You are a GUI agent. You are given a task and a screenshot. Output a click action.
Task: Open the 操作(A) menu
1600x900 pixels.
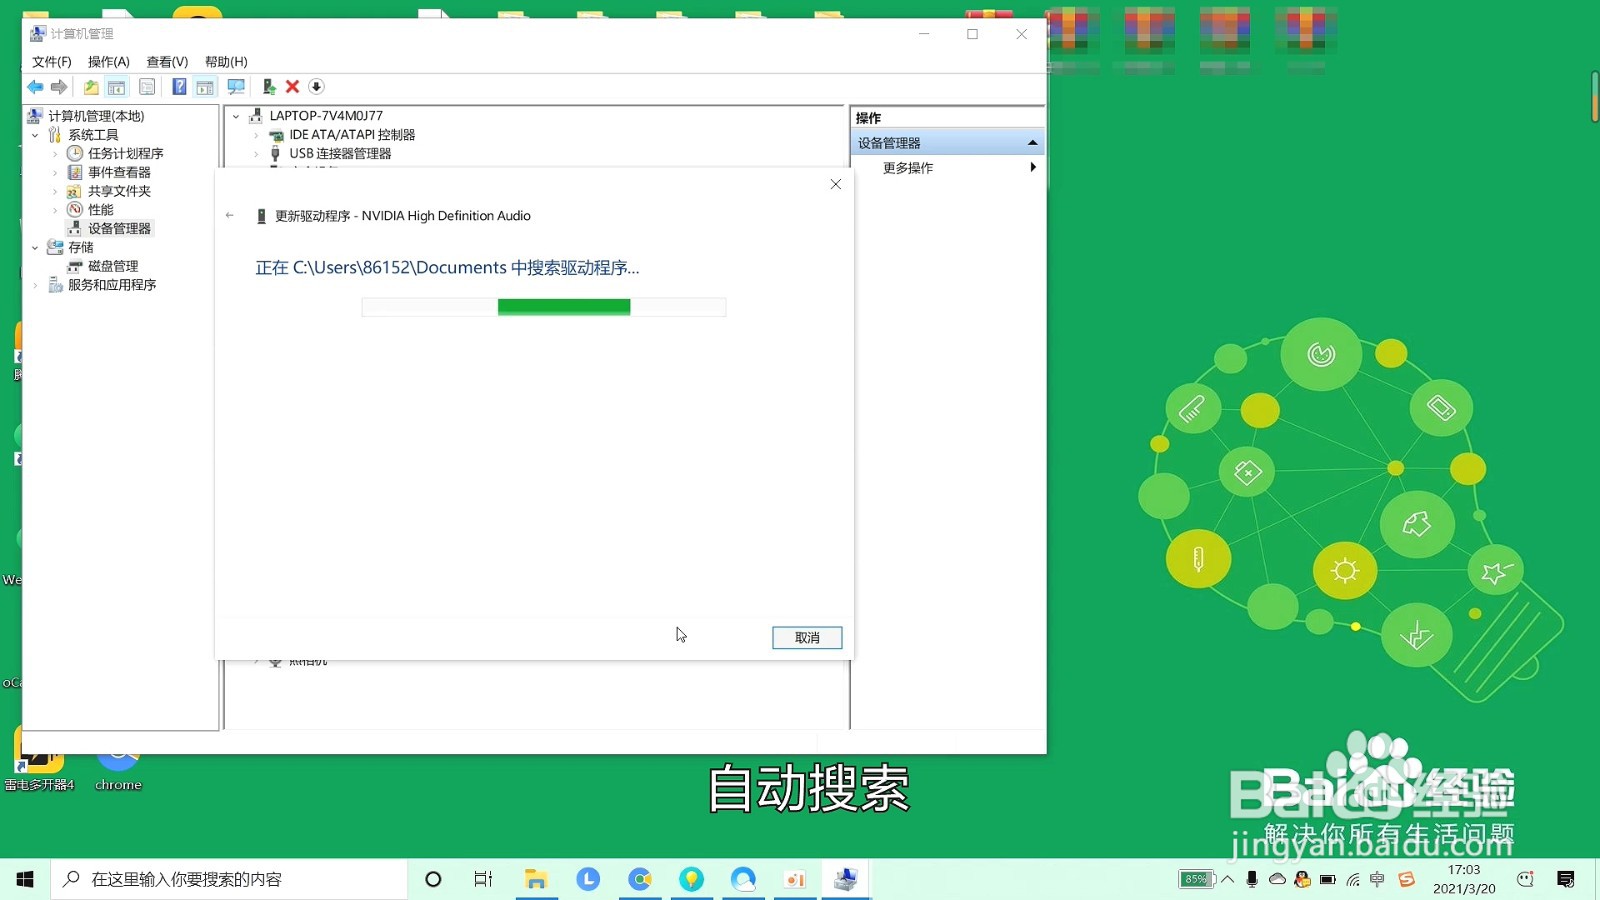pyautogui.click(x=108, y=62)
